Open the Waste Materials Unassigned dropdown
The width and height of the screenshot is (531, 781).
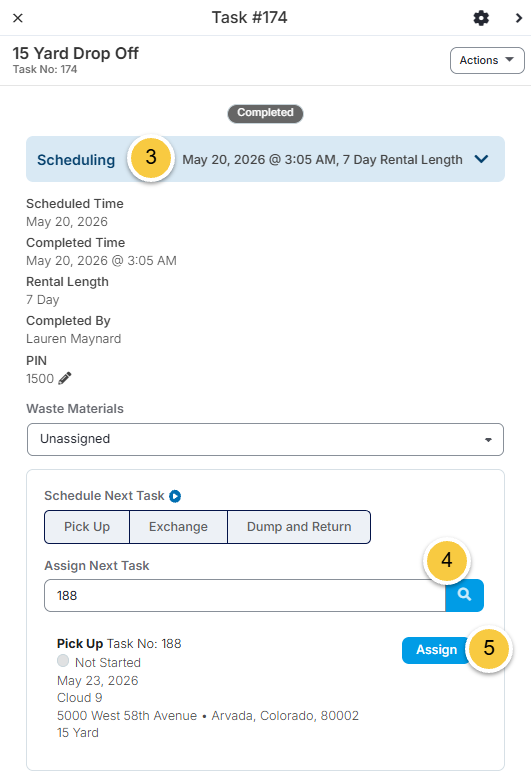coord(266,439)
